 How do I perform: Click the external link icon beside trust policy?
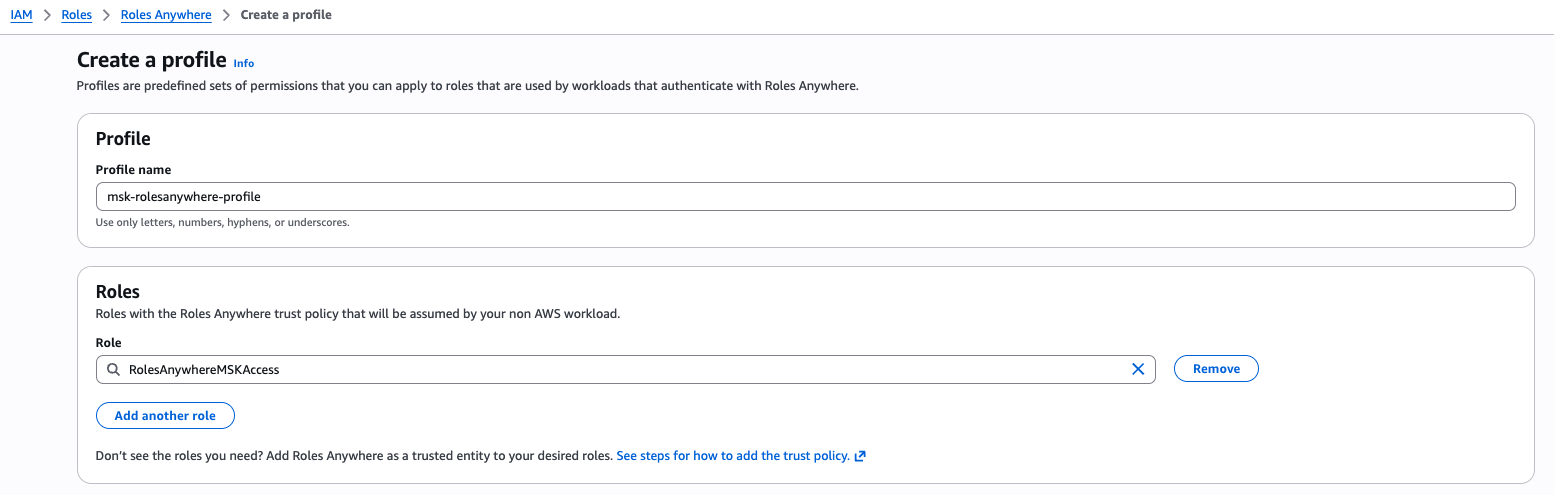point(860,456)
